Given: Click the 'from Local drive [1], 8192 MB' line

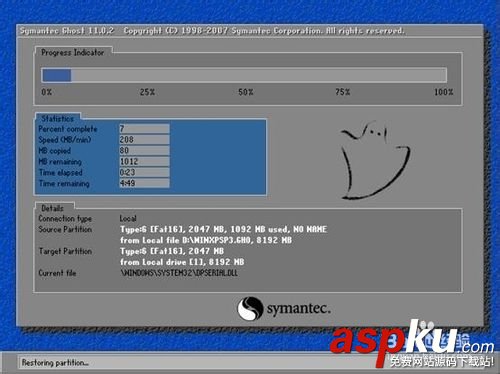Looking at the screenshot, I should pyautogui.click(x=182, y=262).
